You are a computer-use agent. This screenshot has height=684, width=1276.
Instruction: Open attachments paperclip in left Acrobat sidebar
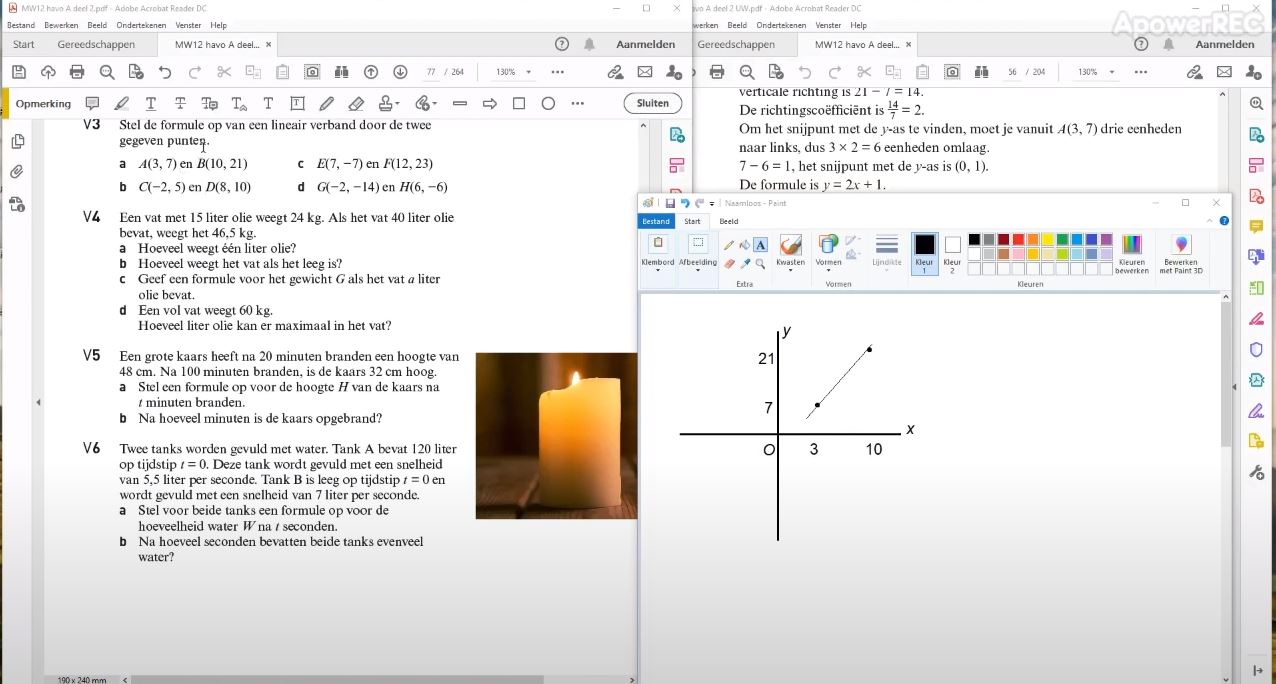point(17,172)
